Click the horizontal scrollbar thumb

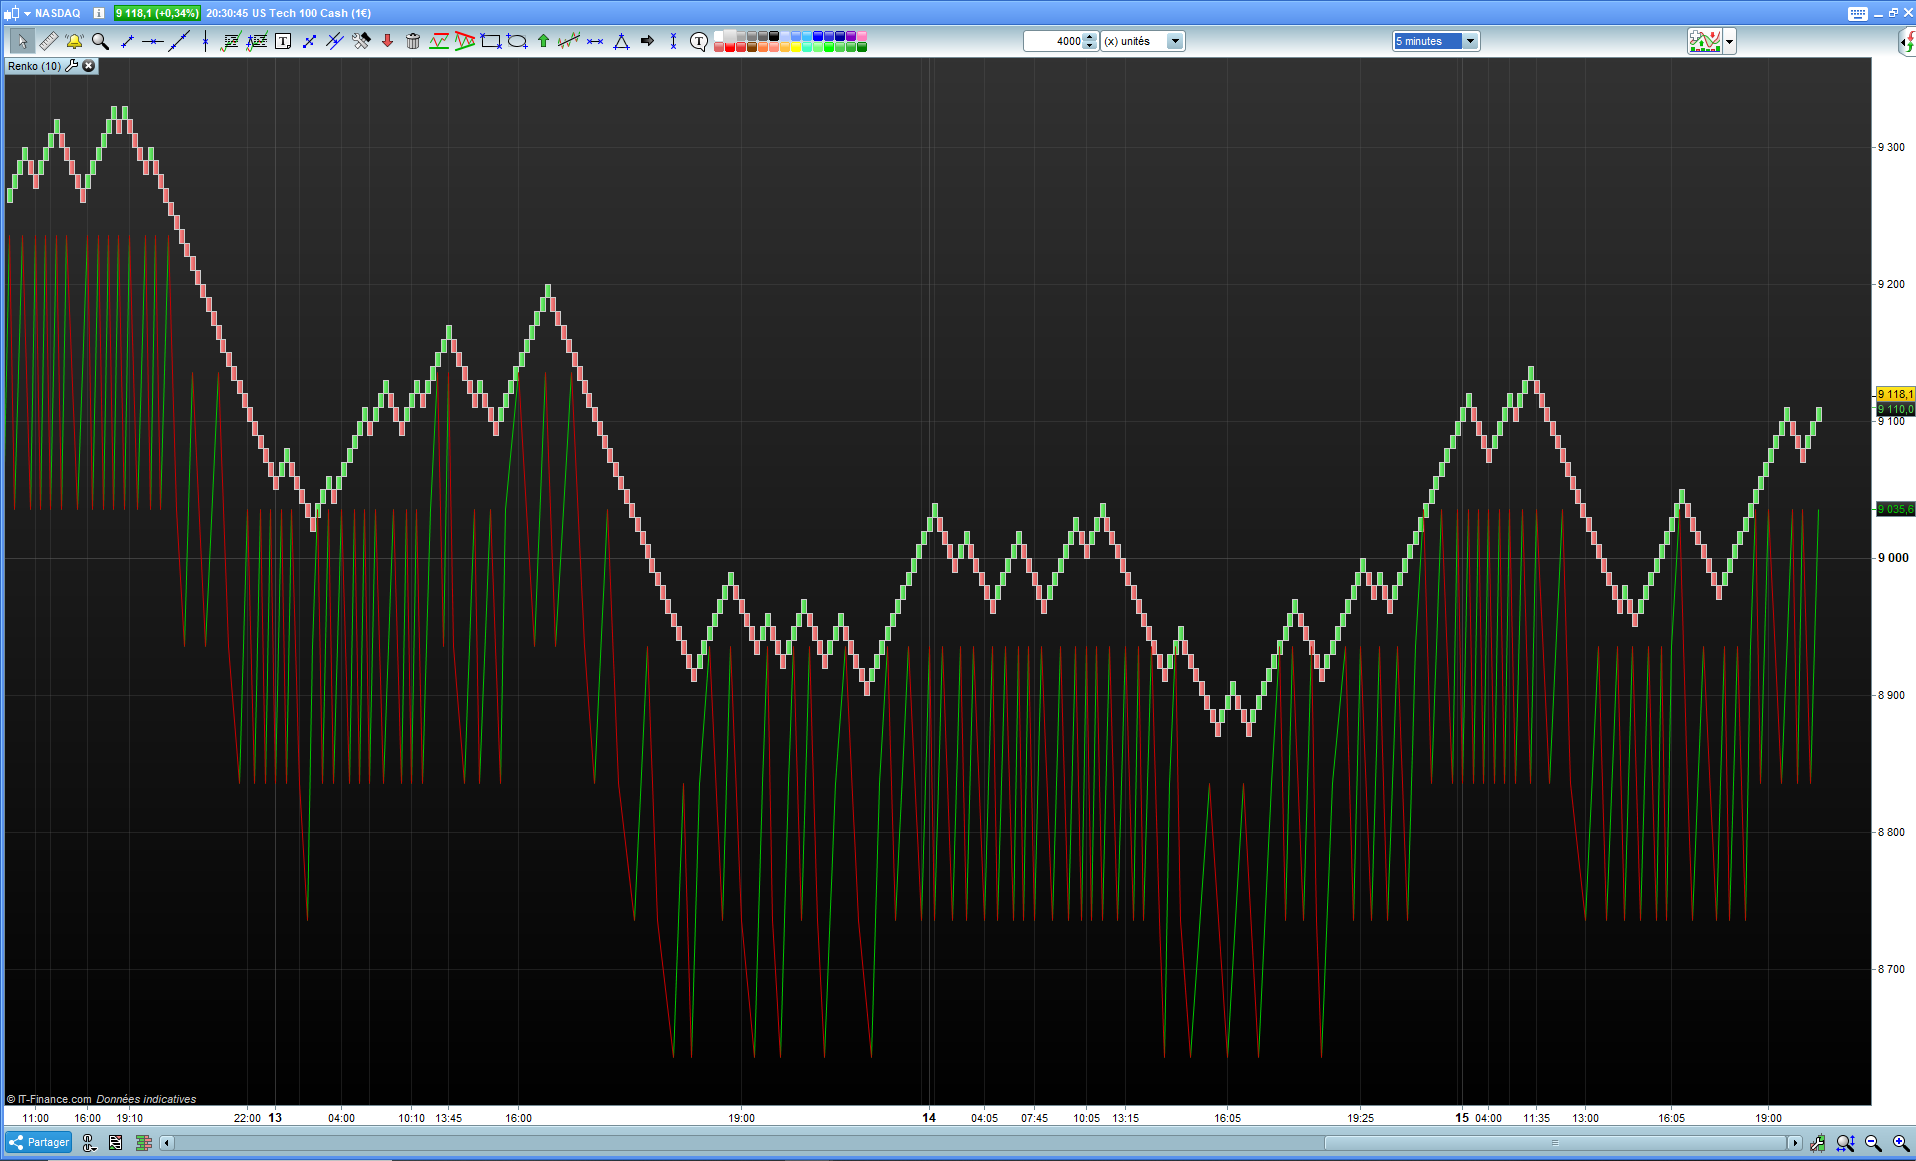(1554, 1143)
